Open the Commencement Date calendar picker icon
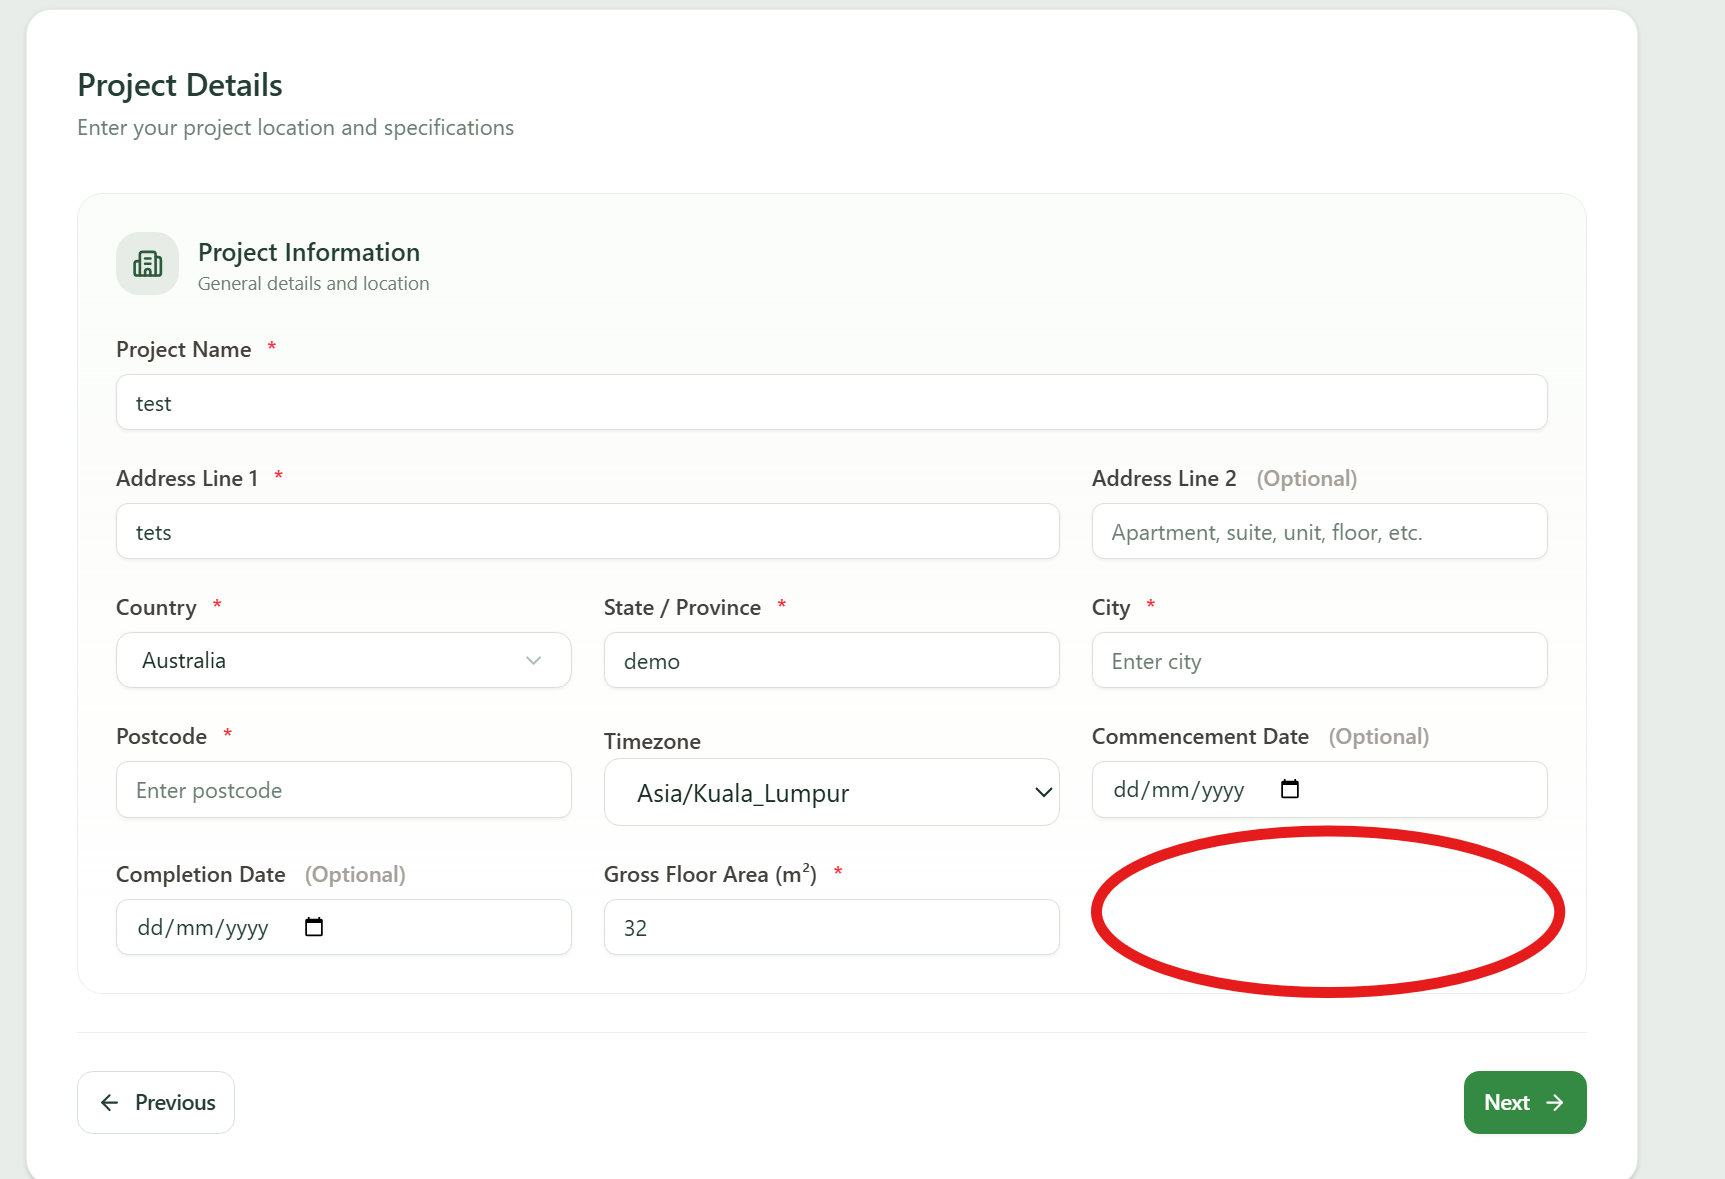This screenshot has width=1725, height=1179. (1290, 789)
